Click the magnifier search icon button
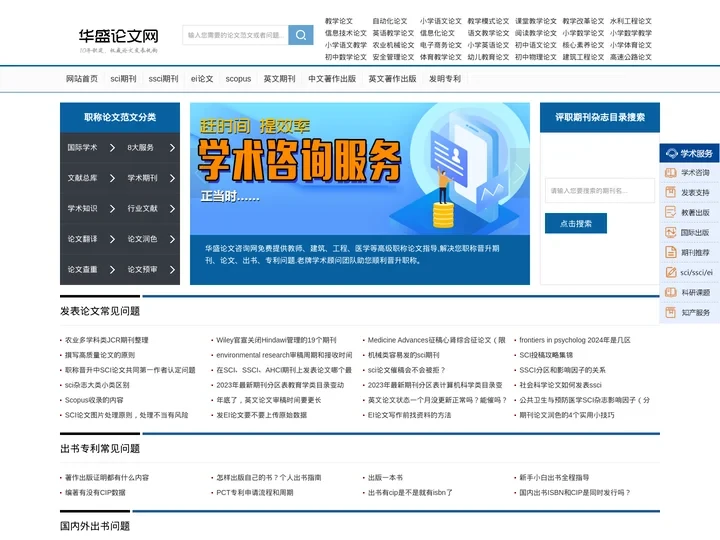Screen dimensions: 720x540 point(301,35)
